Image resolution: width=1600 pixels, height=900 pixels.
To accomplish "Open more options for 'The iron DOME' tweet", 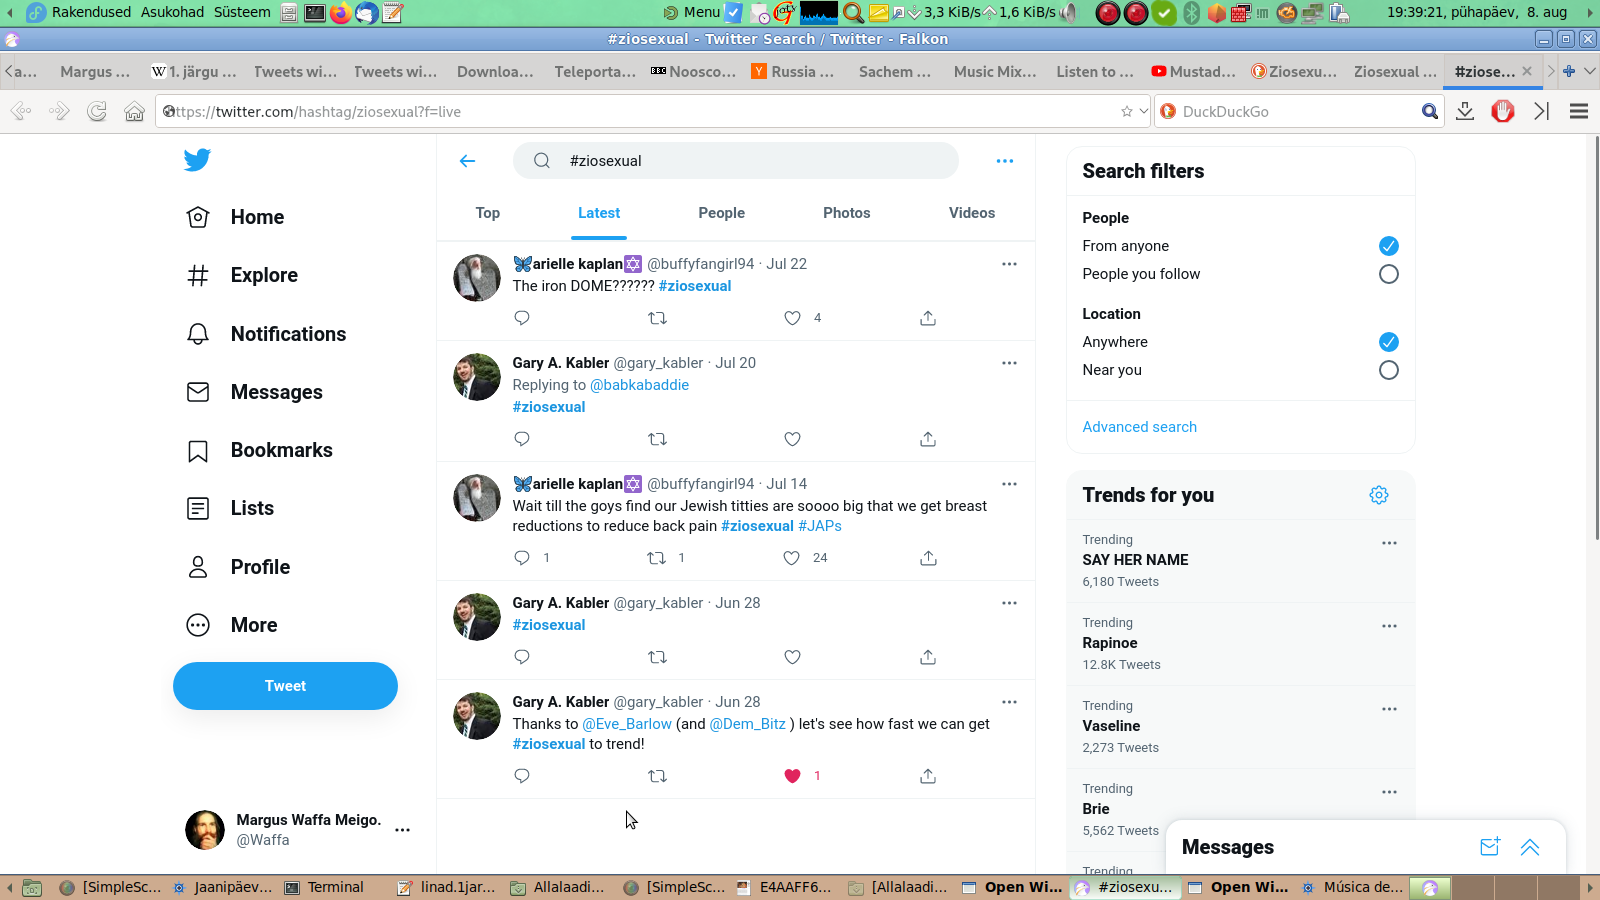I will coord(1009,264).
